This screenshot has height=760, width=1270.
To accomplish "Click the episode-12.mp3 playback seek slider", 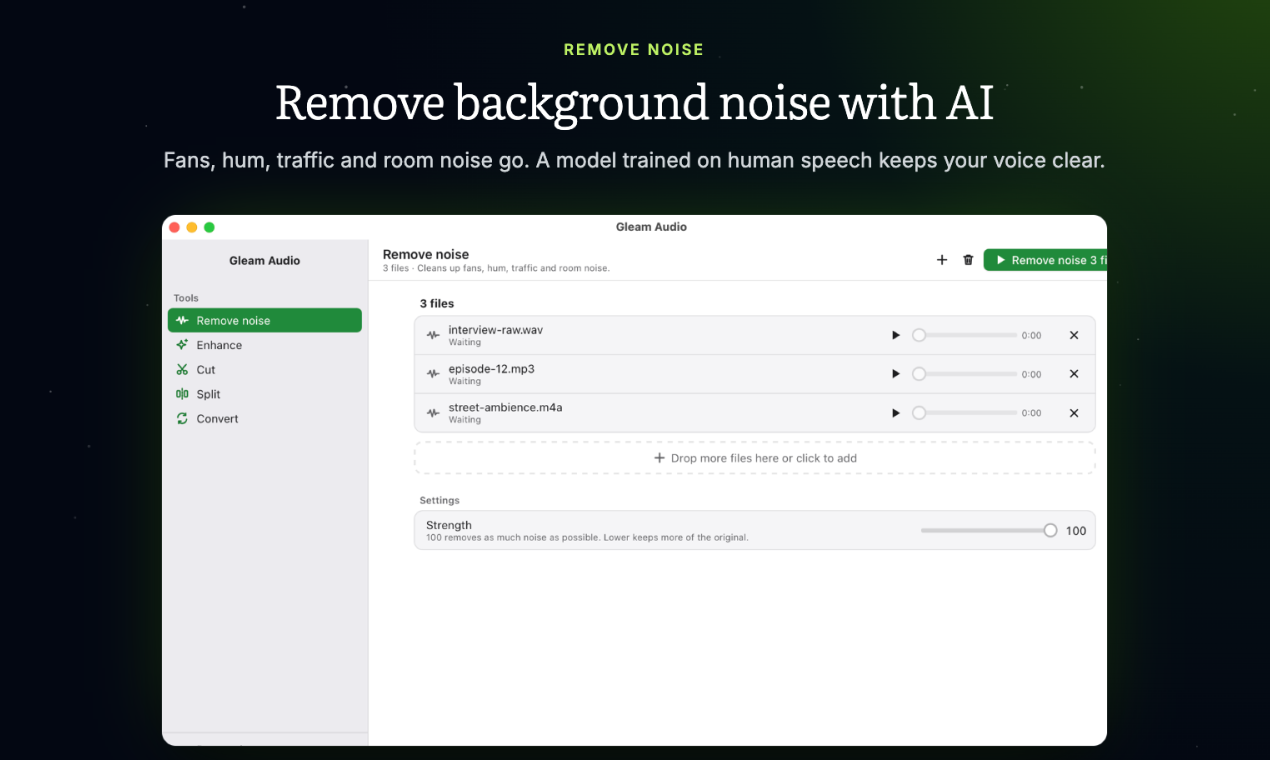I will [x=965, y=374].
